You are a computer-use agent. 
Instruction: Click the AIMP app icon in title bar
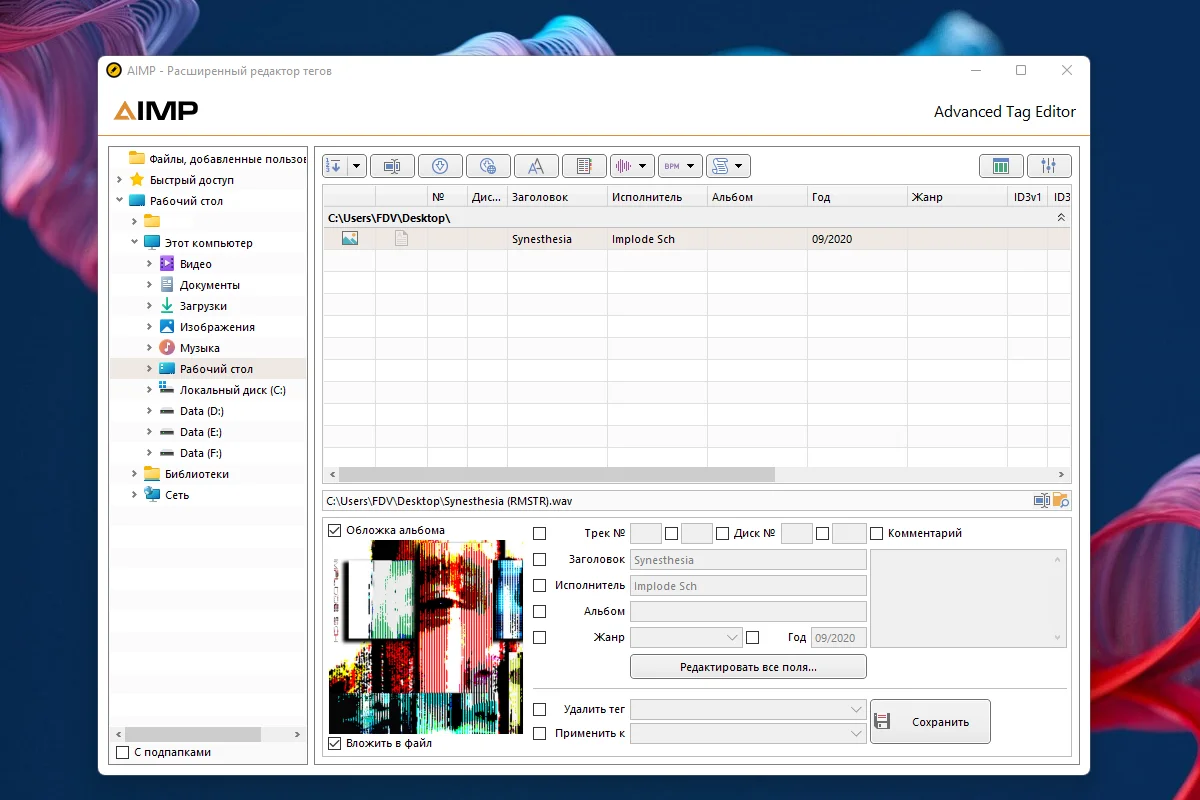coord(114,71)
